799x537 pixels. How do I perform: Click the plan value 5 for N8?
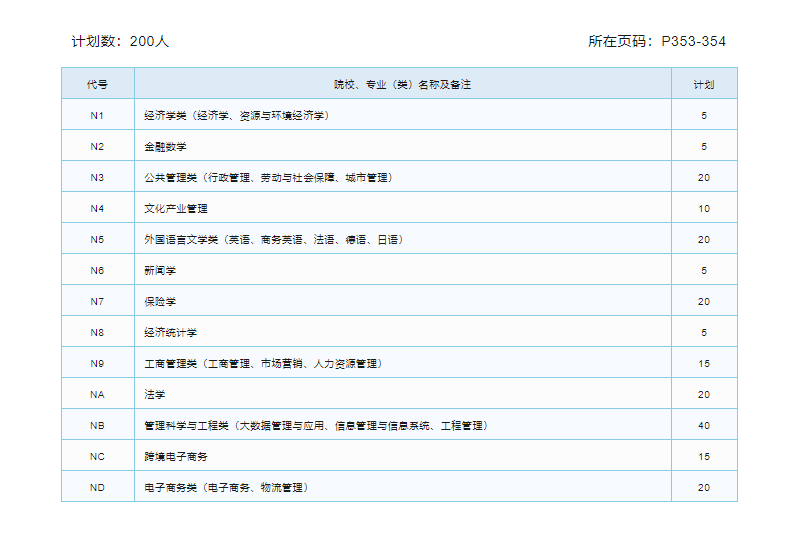[x=704, y=333]
